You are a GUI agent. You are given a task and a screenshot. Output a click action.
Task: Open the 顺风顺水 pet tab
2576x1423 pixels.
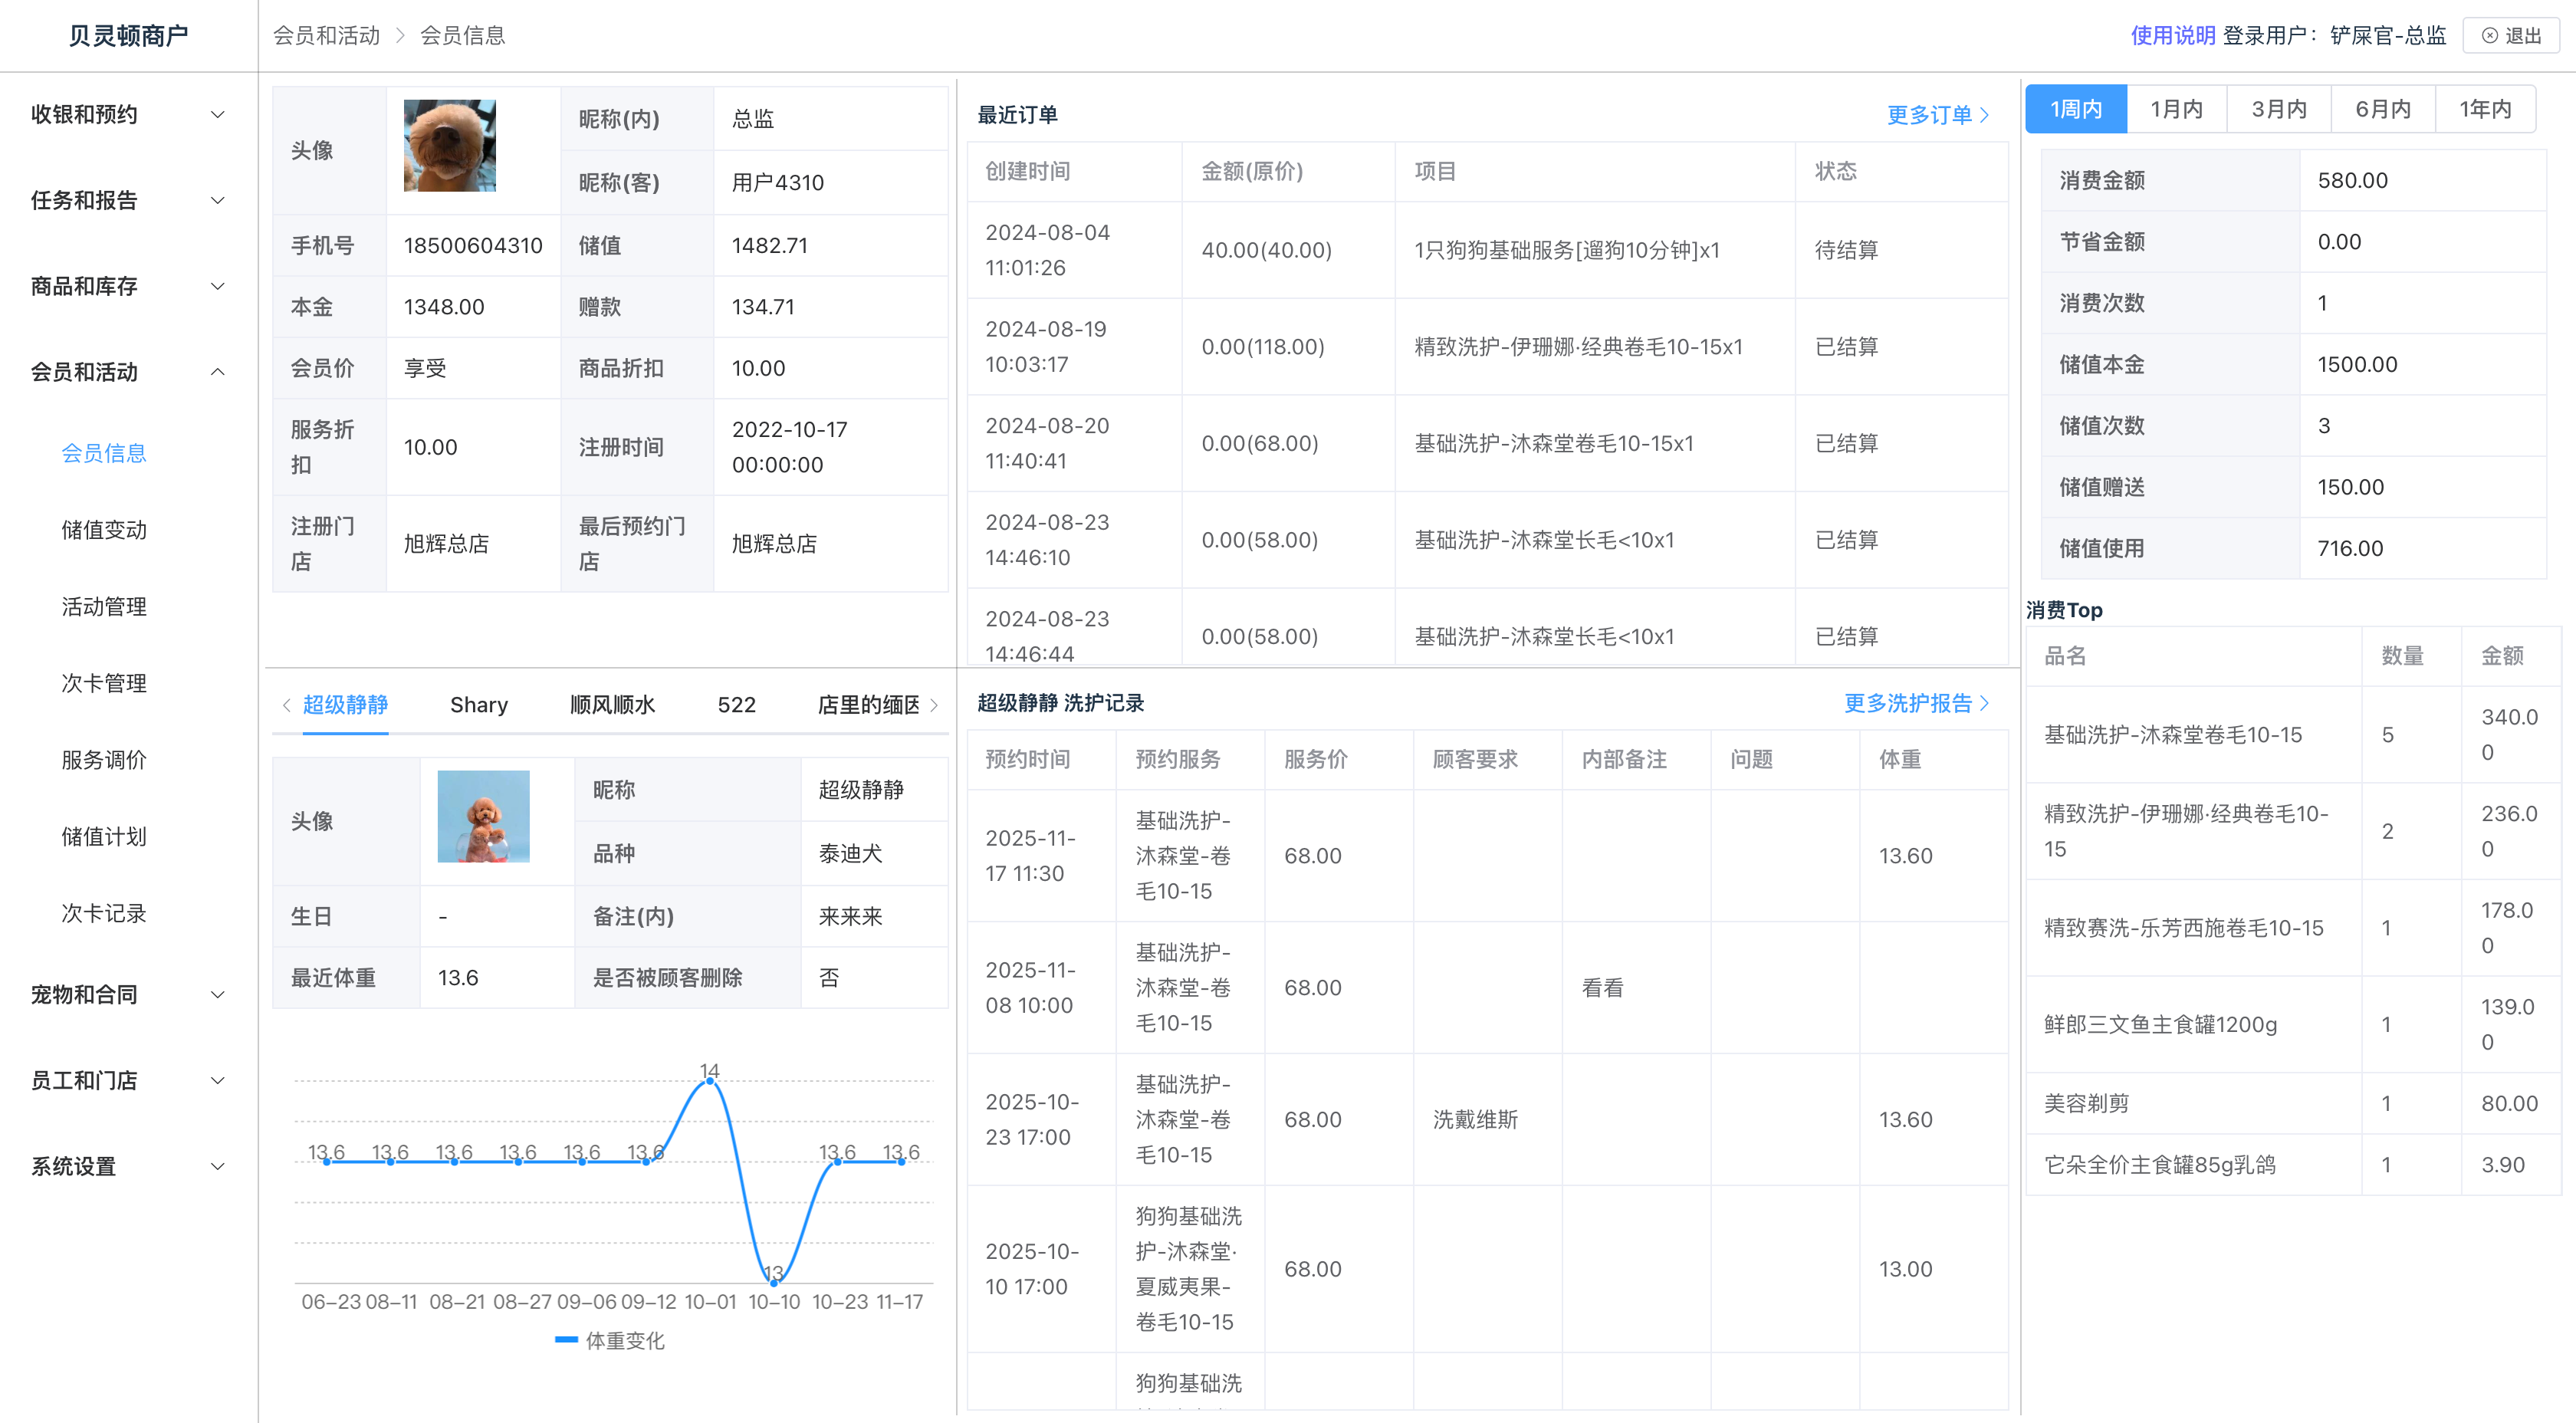pos(612,705)
